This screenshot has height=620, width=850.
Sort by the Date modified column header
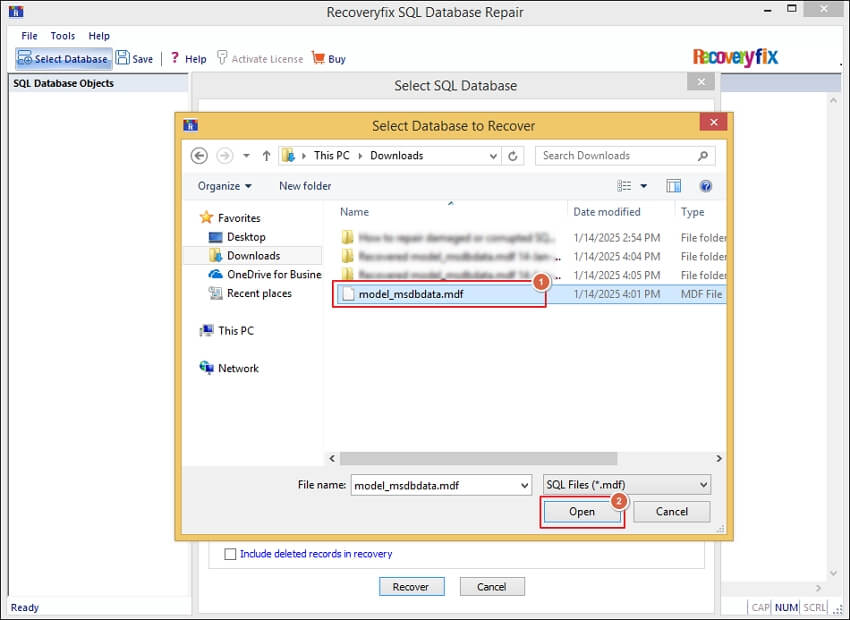[x=607, y=212]
